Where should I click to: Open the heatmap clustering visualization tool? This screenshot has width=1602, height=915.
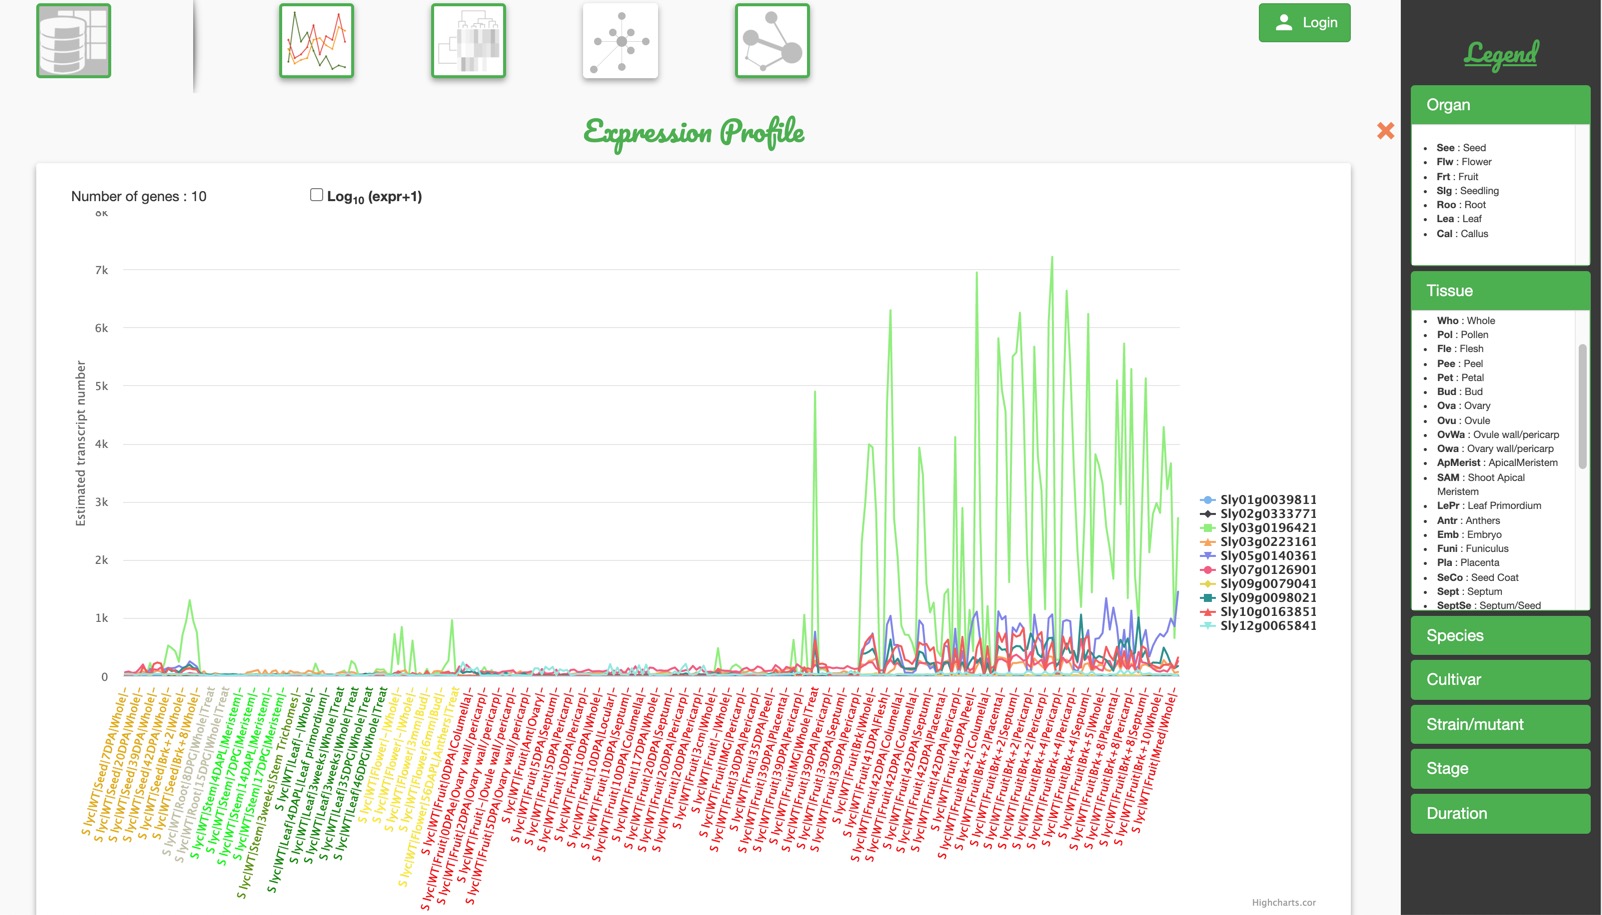click(x=468, y=41)
